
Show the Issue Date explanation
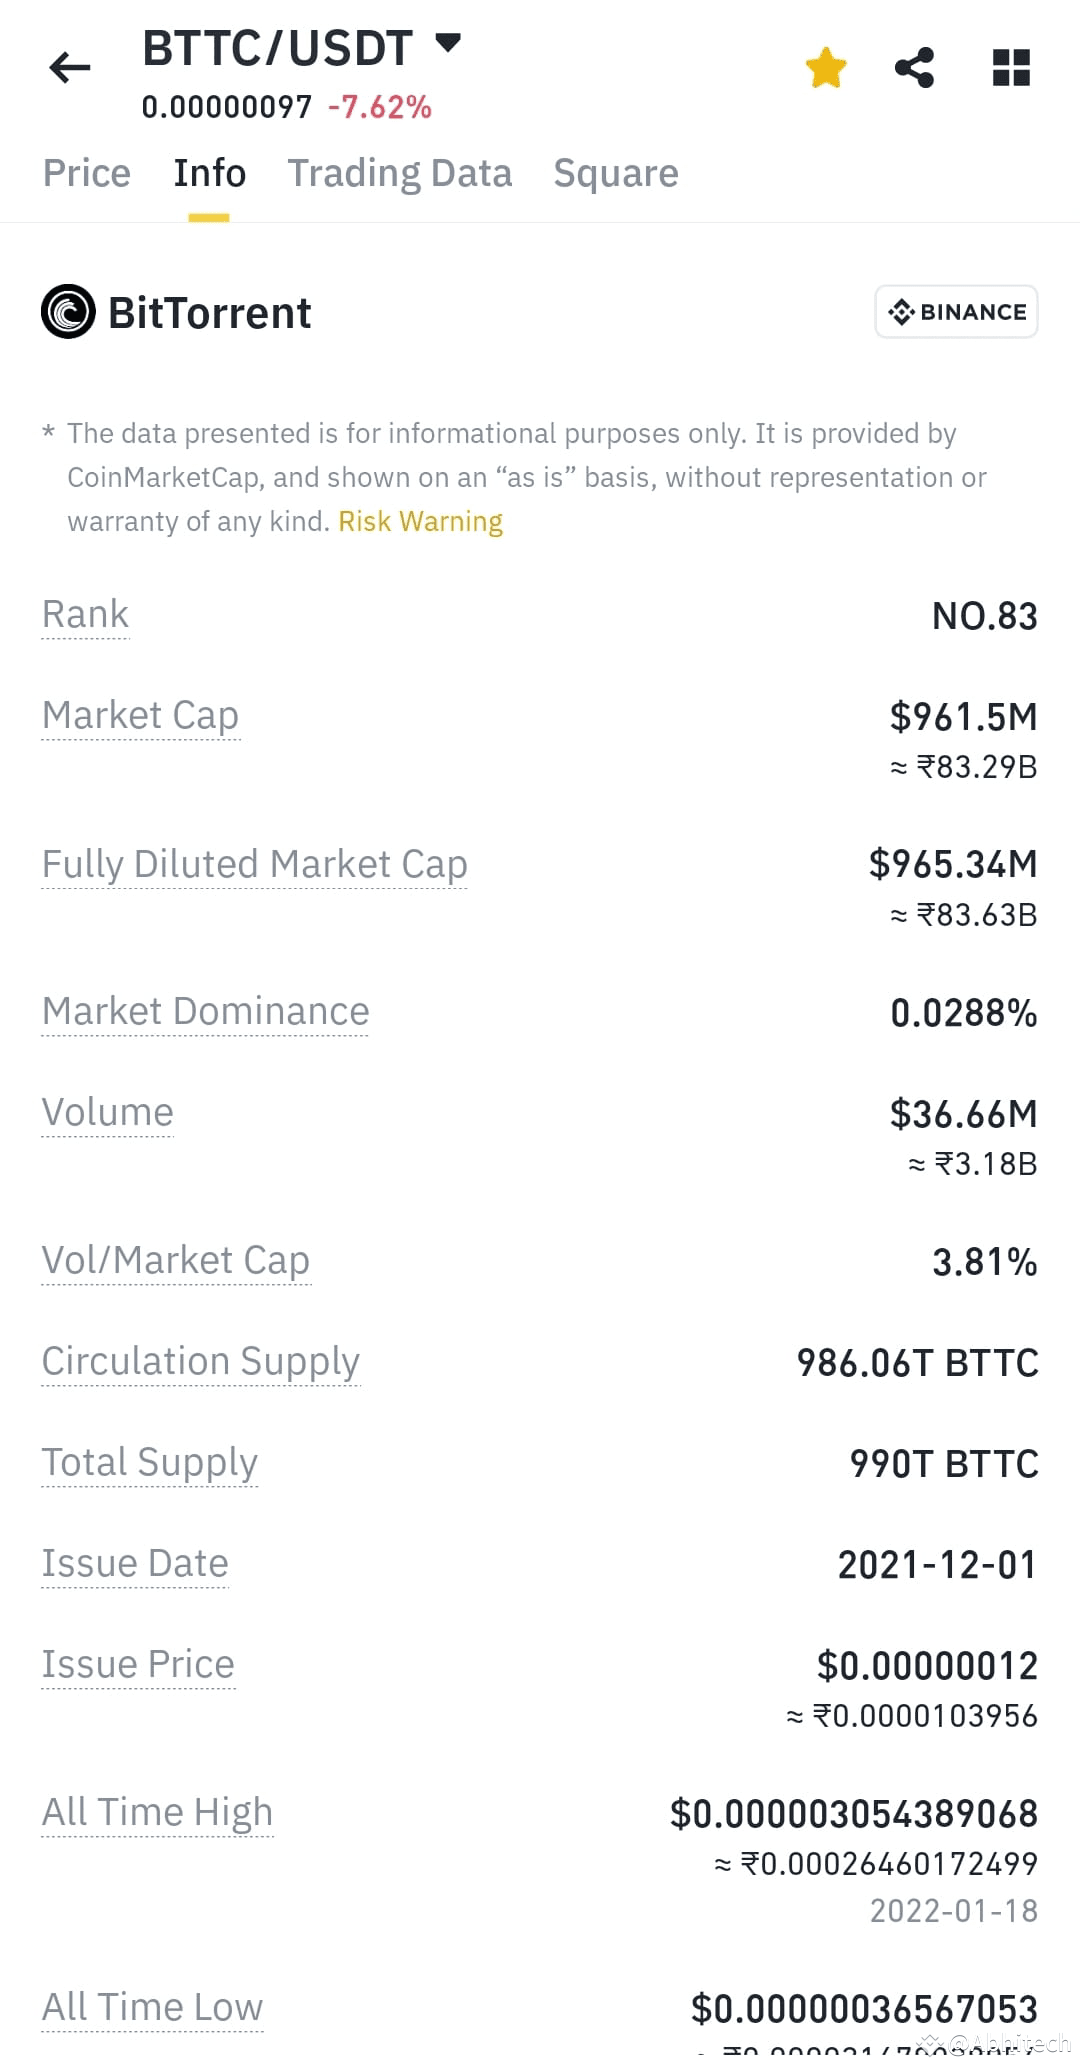coord(135,1563)
